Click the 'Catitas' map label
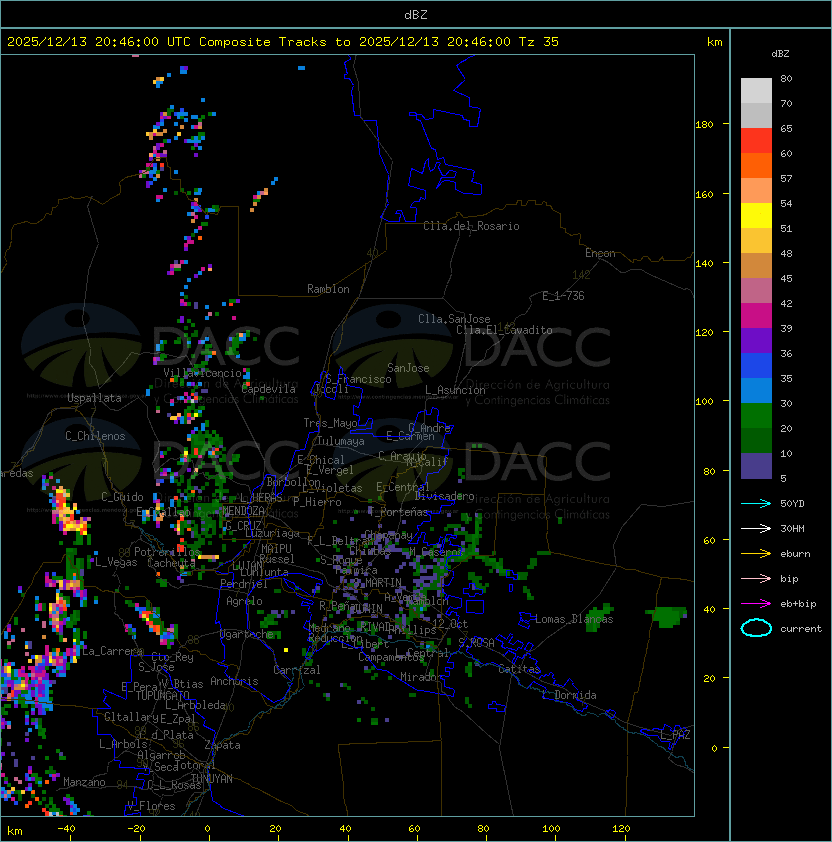Screen dimensions: 832x842 (x=519, y=669)
